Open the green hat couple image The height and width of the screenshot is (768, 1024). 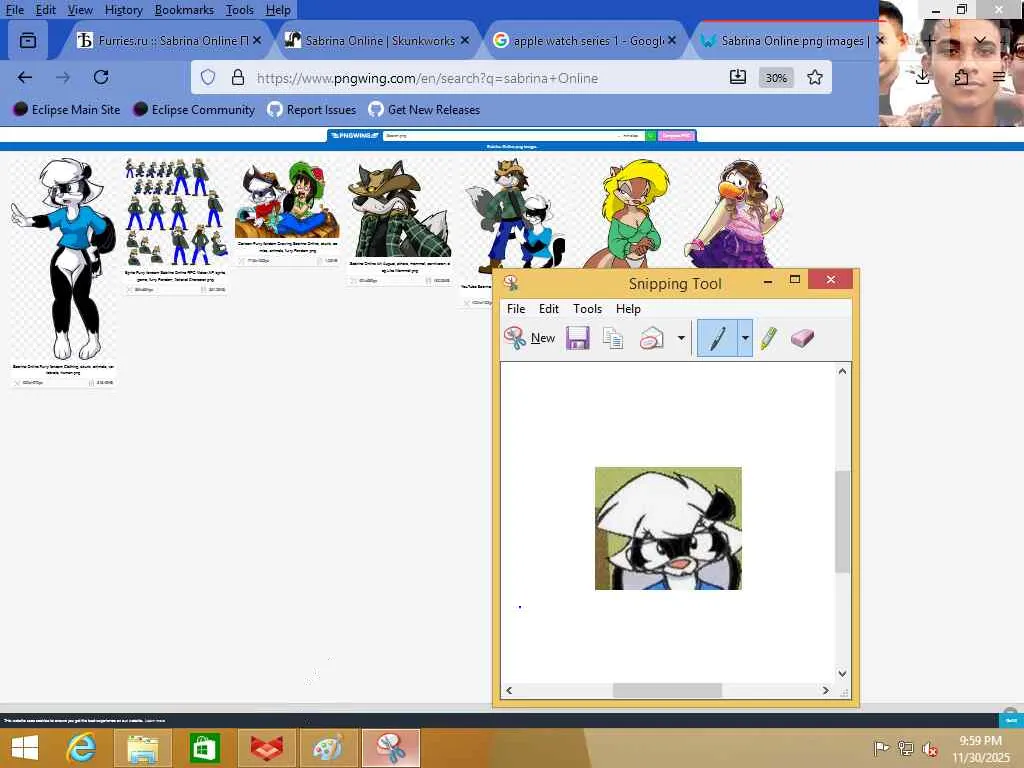287,199
